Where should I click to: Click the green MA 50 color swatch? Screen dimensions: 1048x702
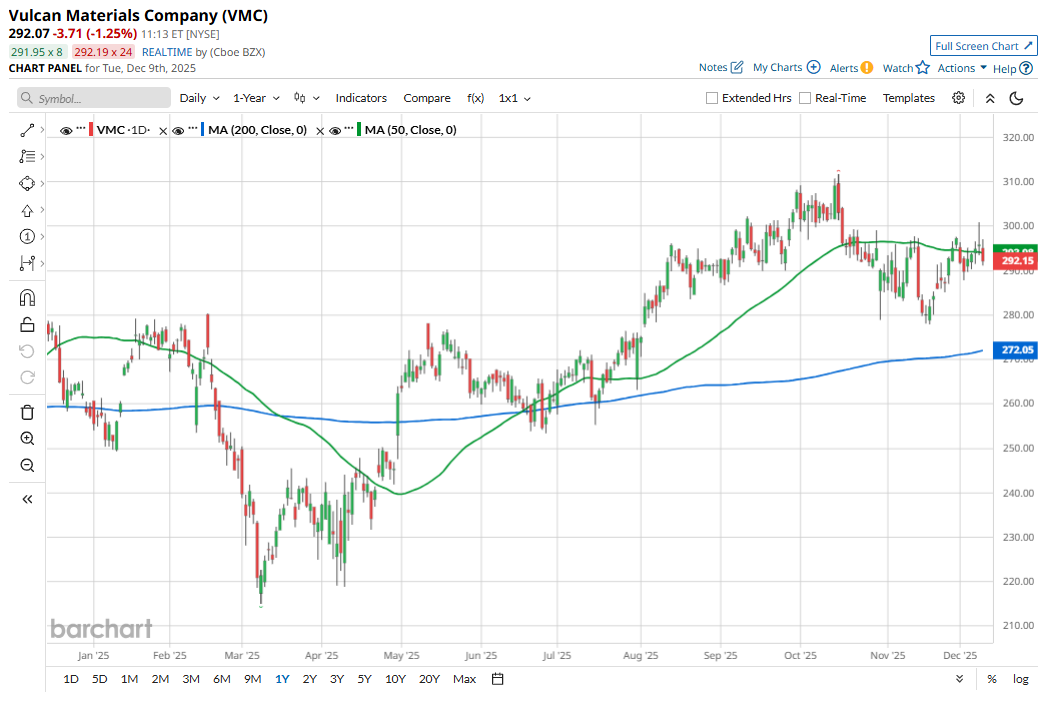pos(358,130)
